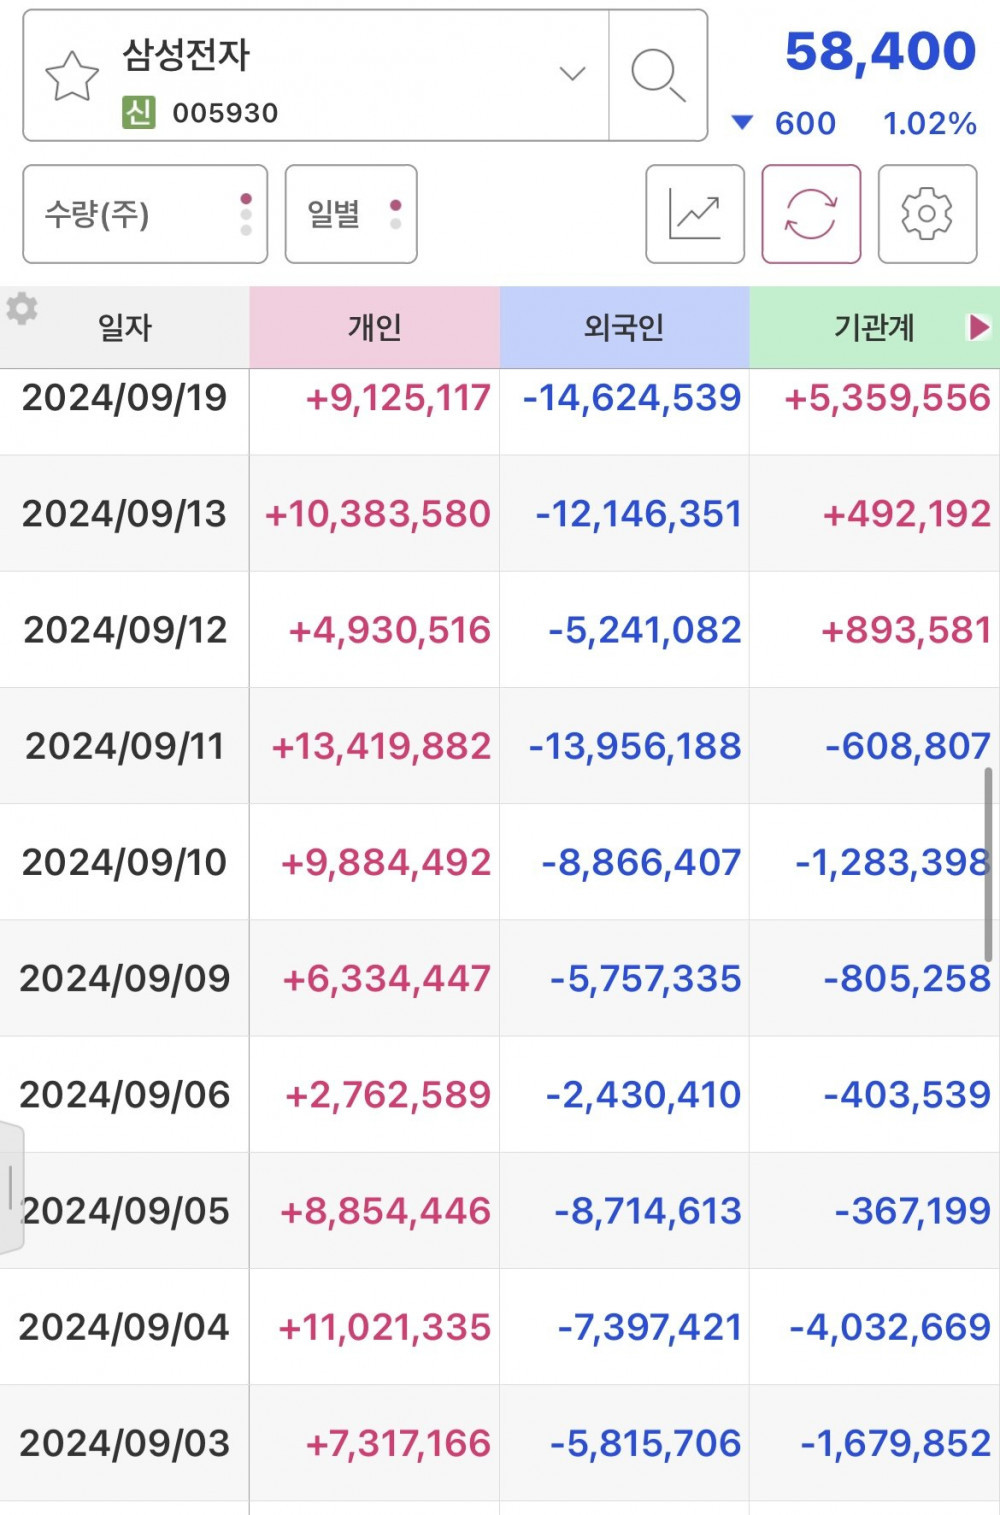Select the 기관계 column header
The image size is (1000, 1515).
(874, 327)
